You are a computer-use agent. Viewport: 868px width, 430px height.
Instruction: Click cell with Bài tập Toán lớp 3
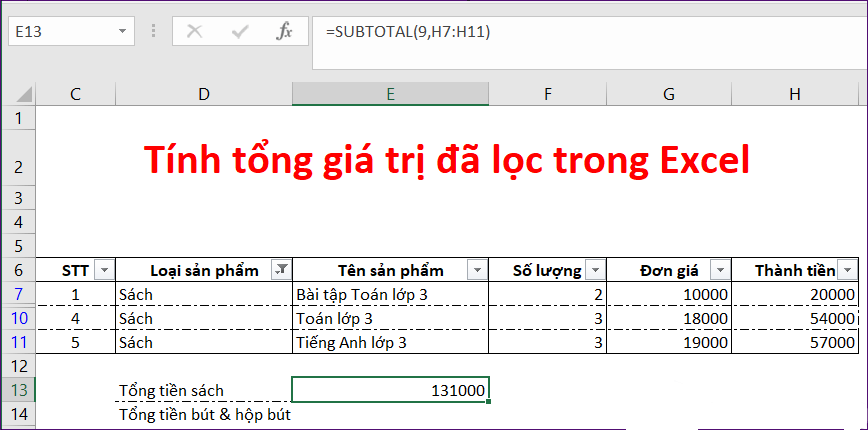tap(390, 294)
